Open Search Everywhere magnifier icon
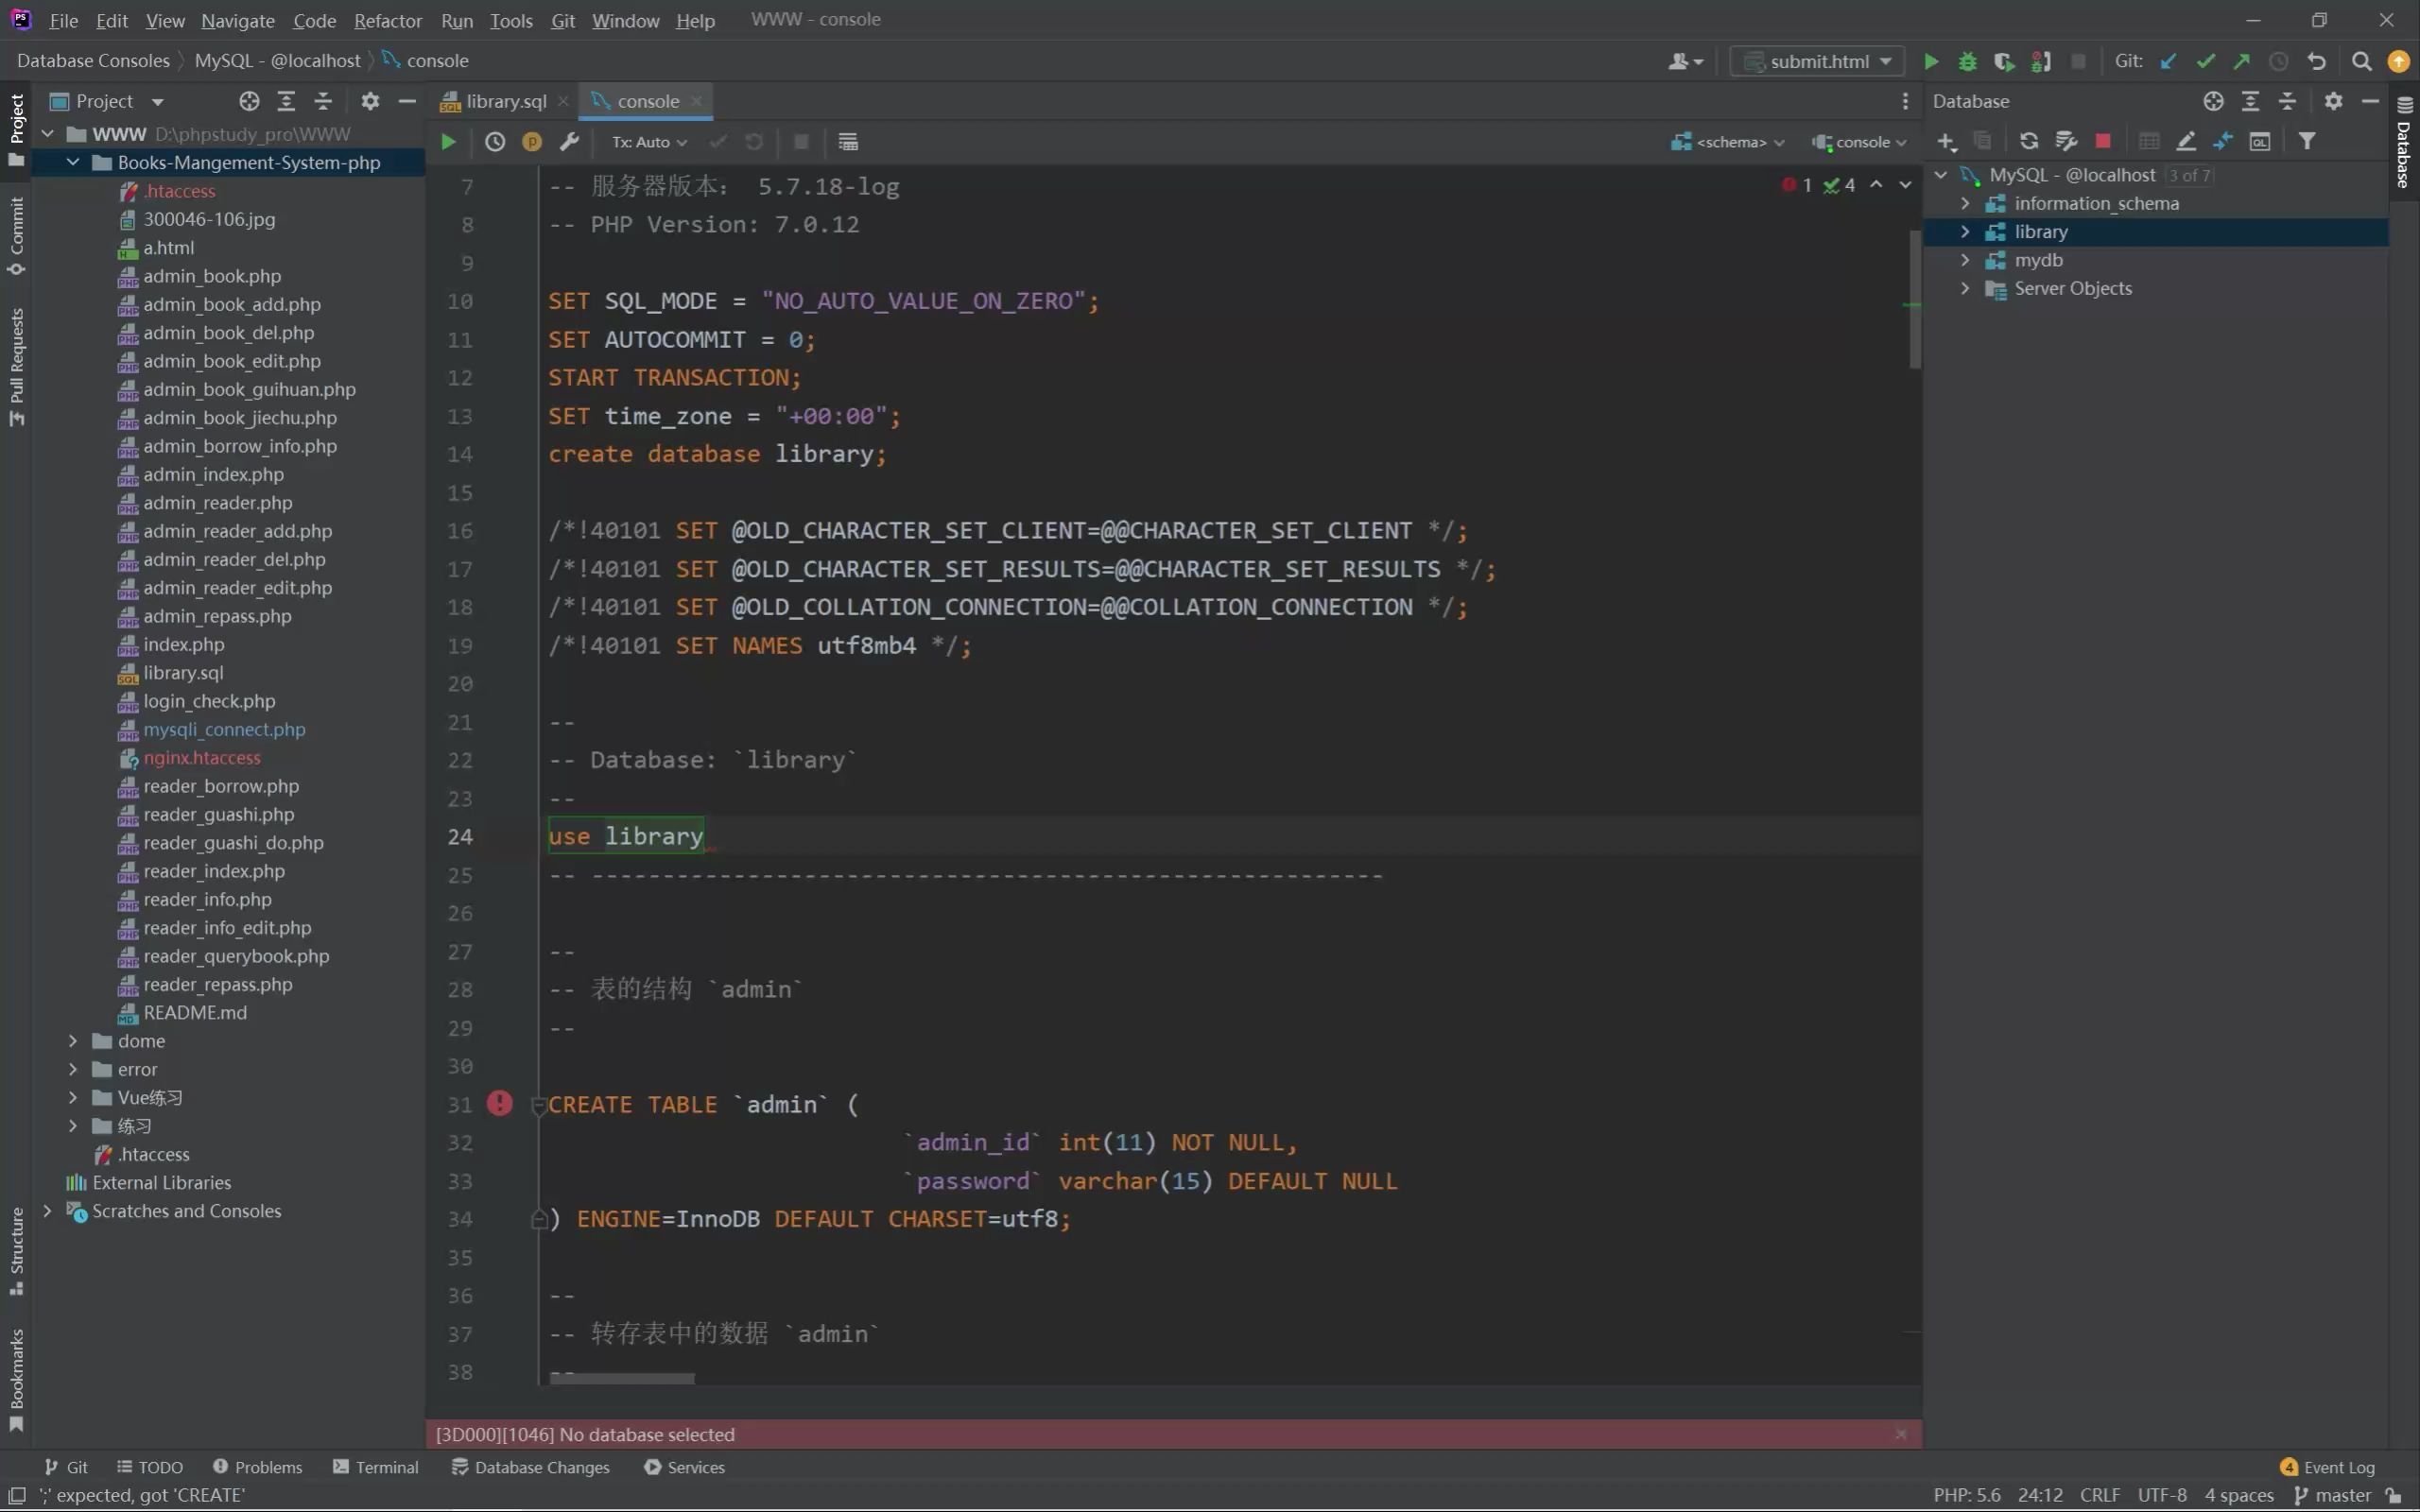Viewport: 2420px width, 1512px height. tap(2361, 61)
